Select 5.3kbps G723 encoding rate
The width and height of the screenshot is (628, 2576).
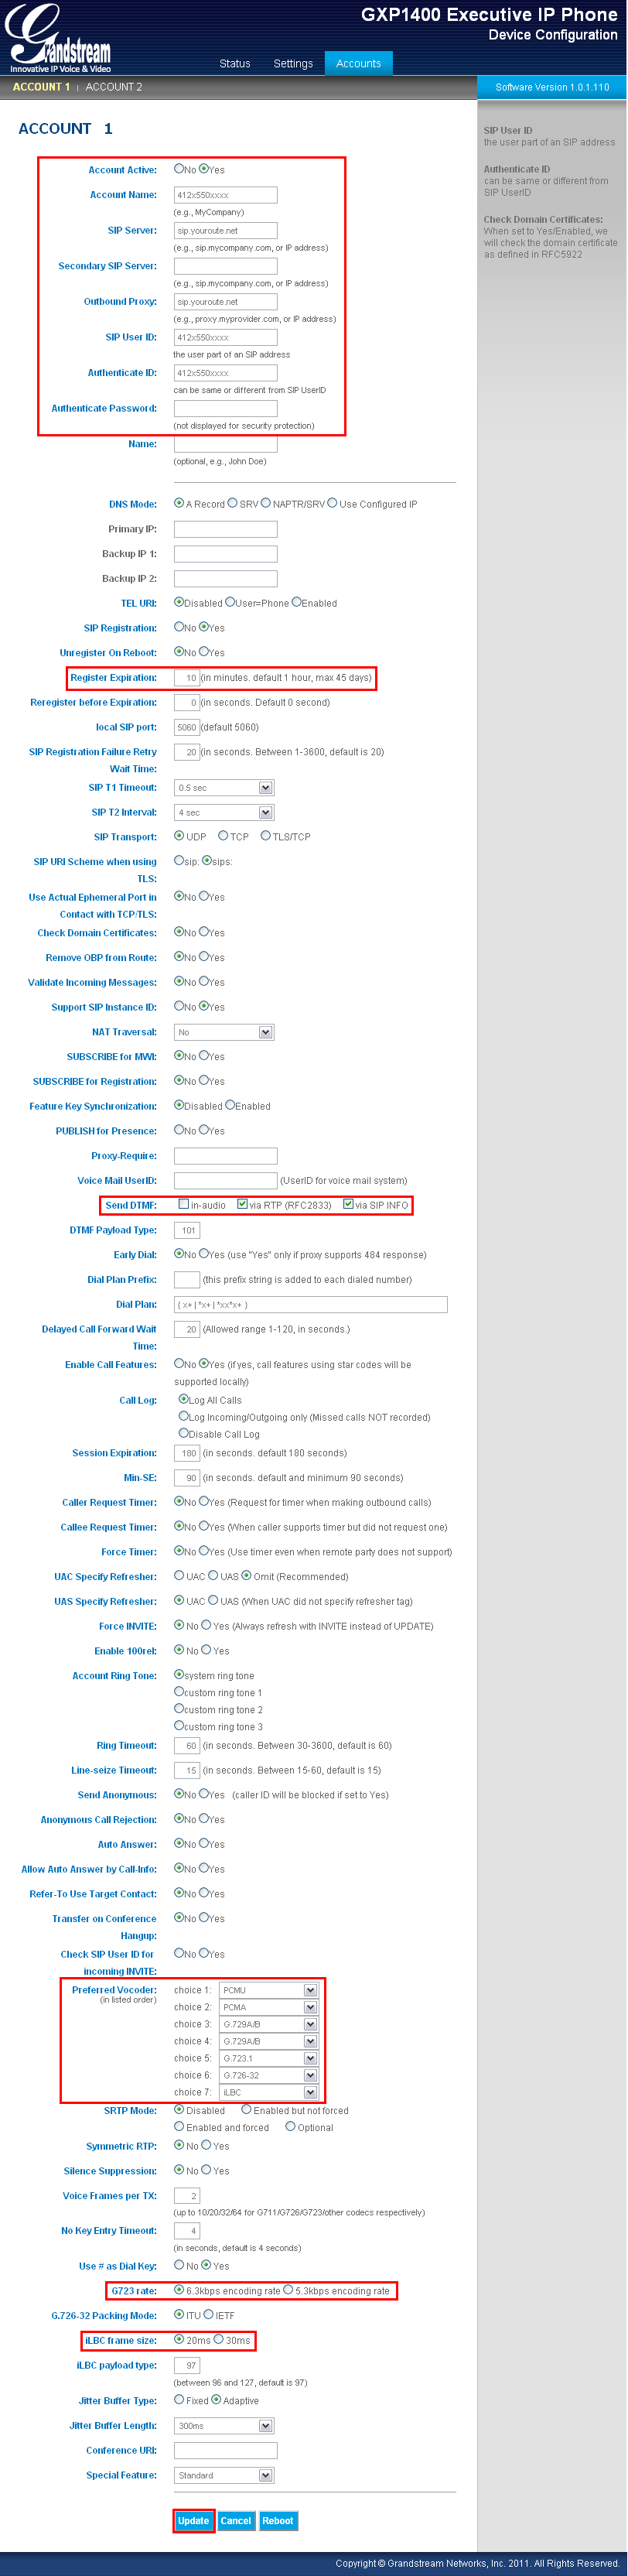(288, 2290)
